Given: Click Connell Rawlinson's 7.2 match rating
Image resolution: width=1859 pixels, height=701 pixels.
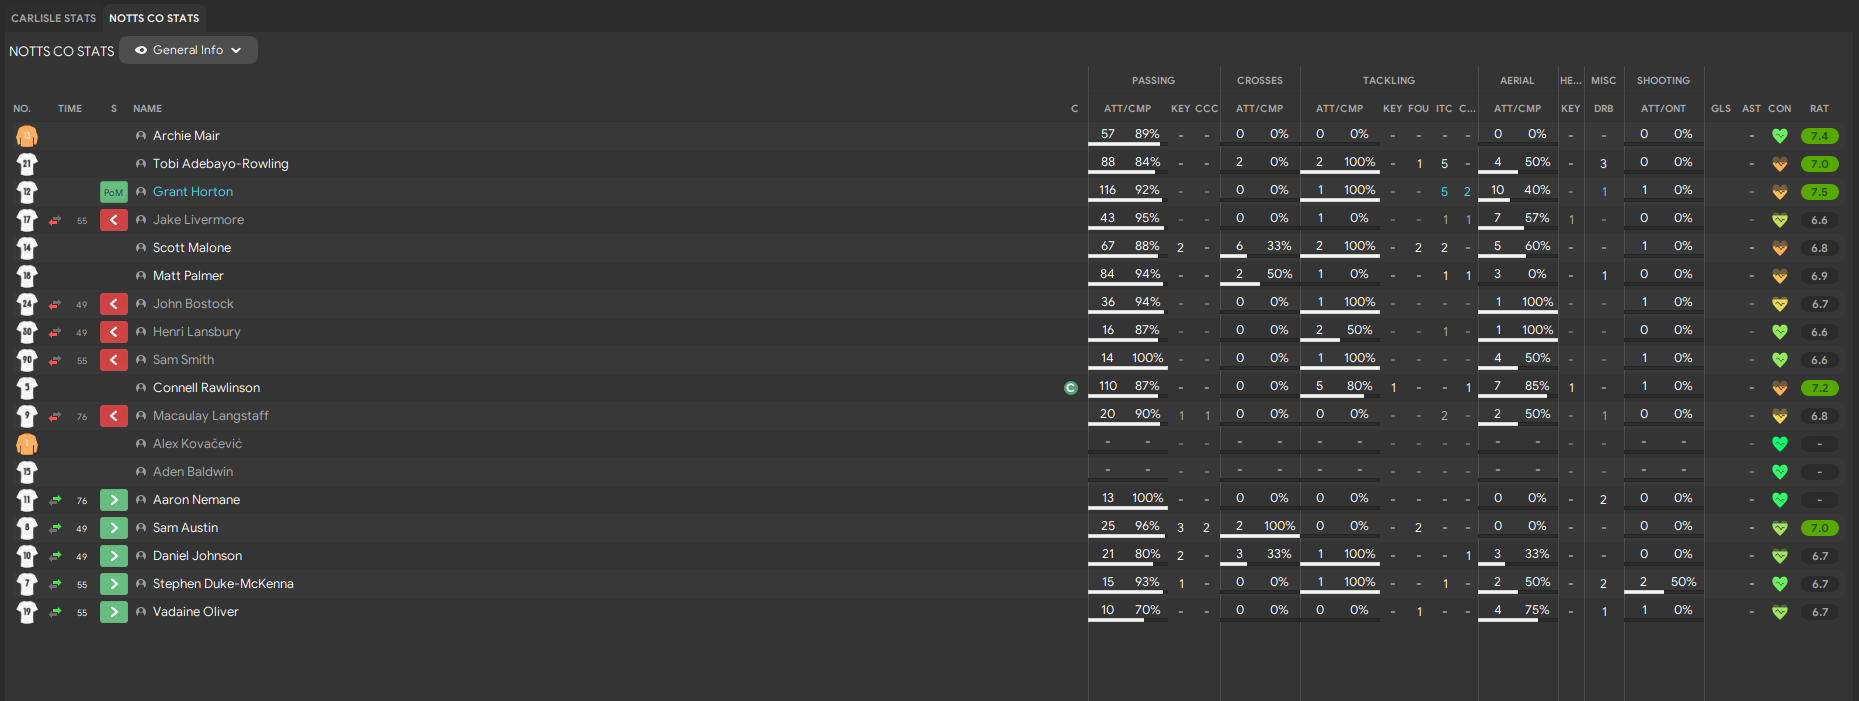Looking at the screenshot, I should point(1819,388).
